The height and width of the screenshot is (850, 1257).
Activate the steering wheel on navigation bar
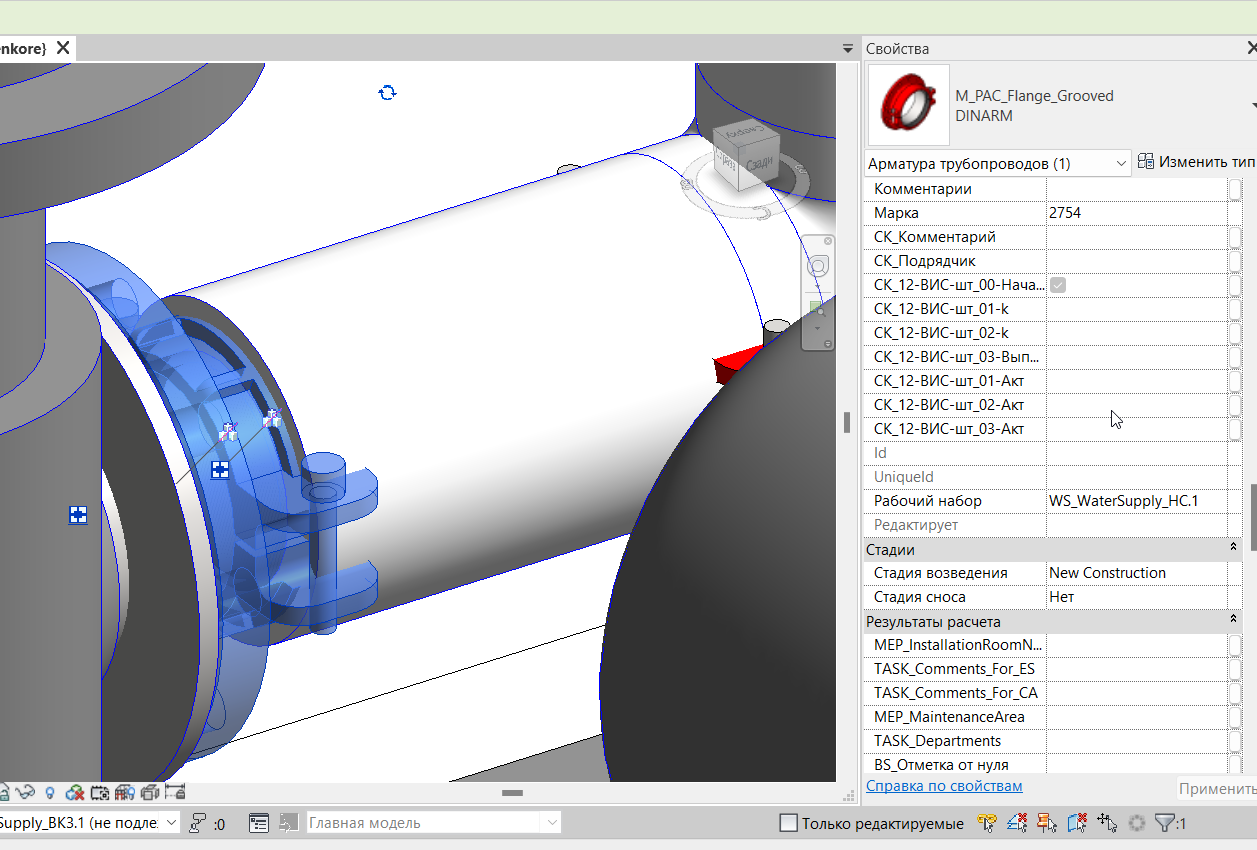[x=818, y=266]
